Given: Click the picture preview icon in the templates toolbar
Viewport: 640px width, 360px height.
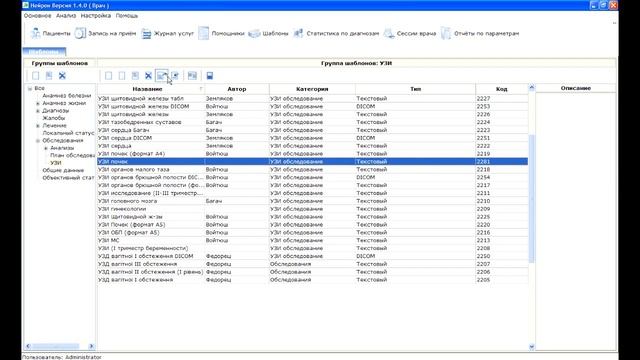Looking at the screenshot, I should 192,76.
